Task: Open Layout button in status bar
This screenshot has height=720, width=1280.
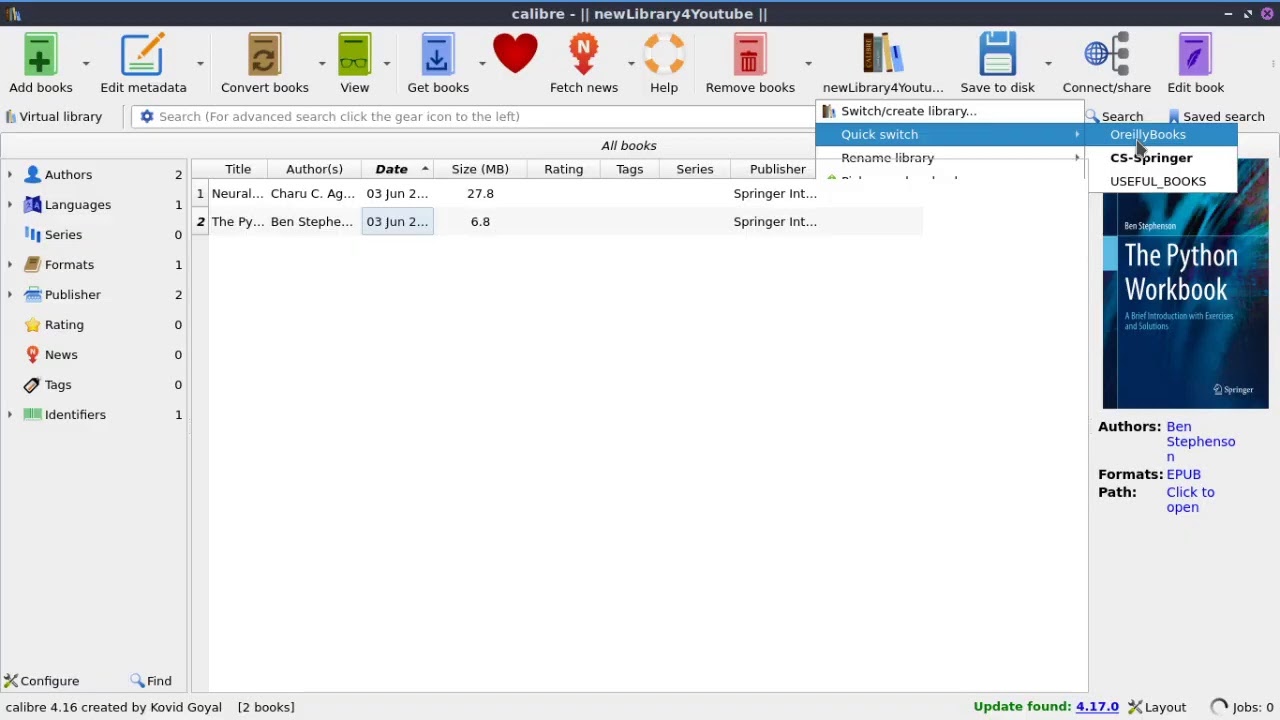Action: click(1156, 707)
